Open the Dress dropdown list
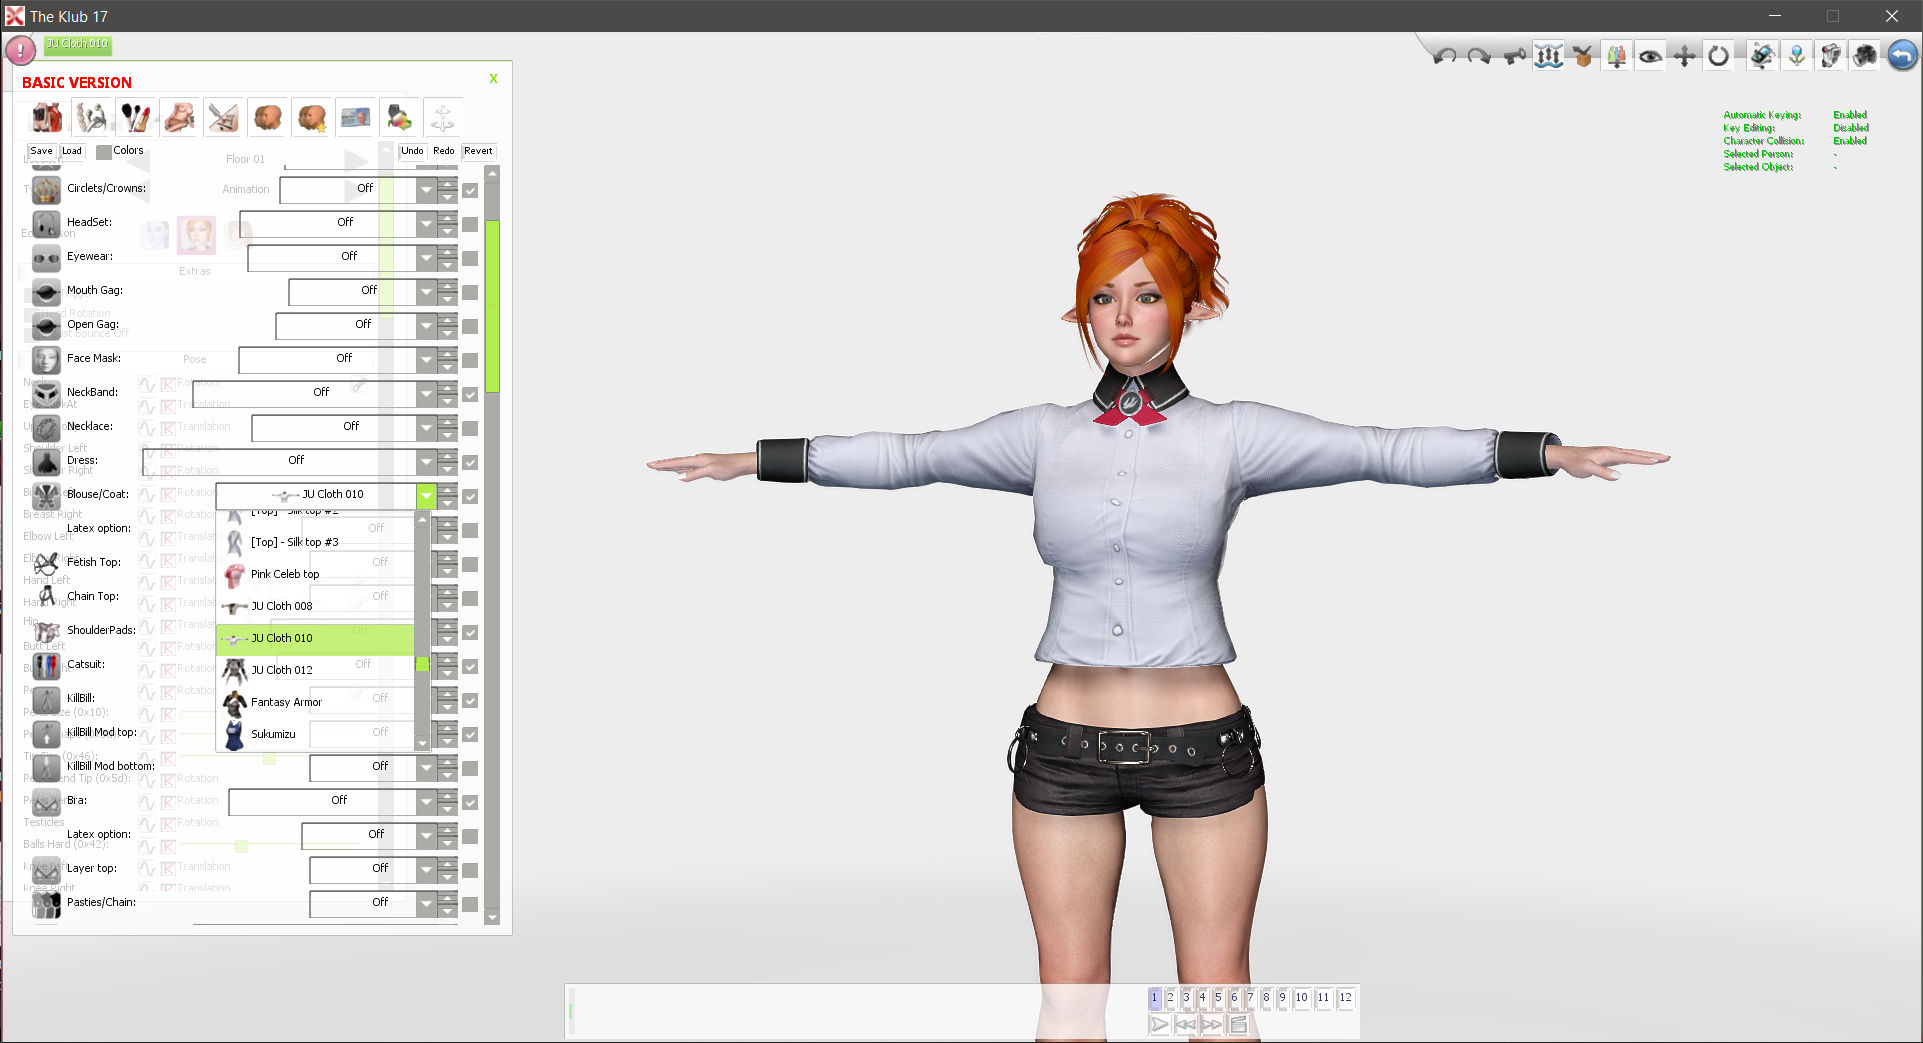Screen dimensions: 1923x1043 click(427, 461)
